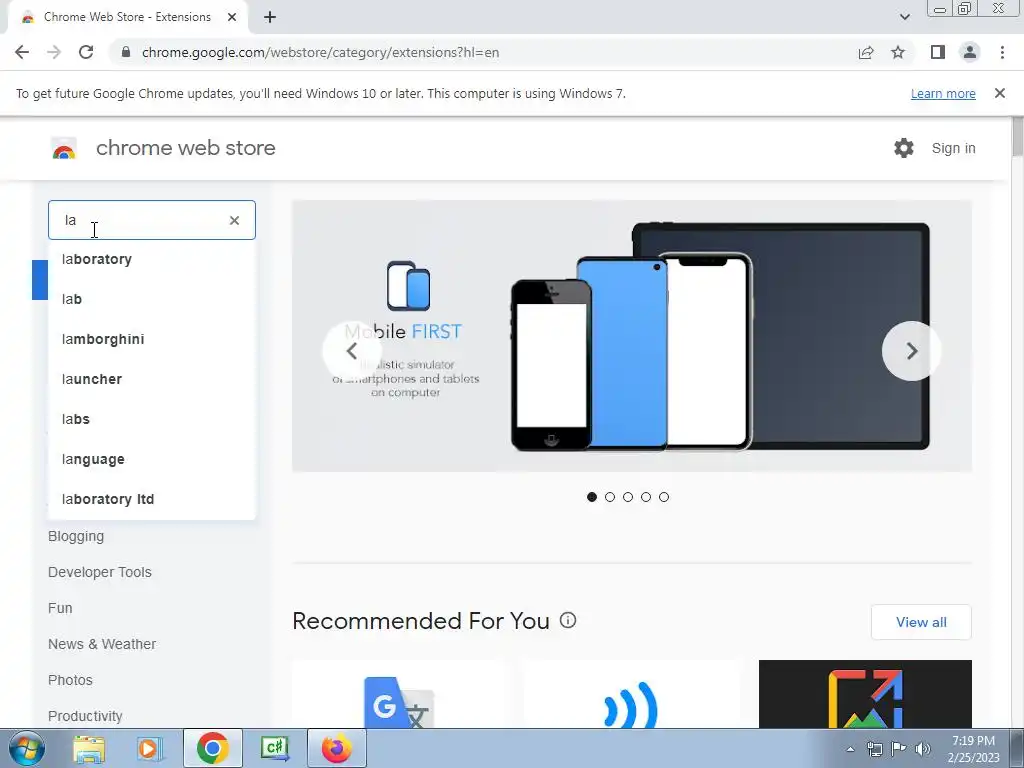This screenshot has width=1024, height=768.
Task: Switch to the C# taskbar app
Action: (x=274, y=748)
